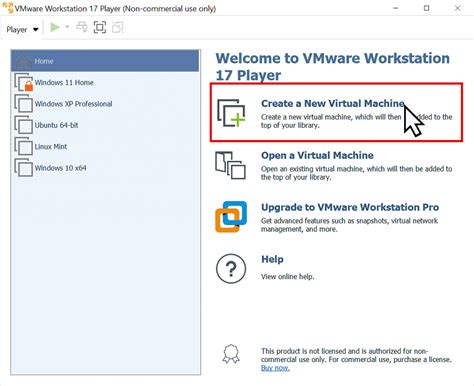Select the Windows 10 x64 virtual machine

[x=105, y=168]
